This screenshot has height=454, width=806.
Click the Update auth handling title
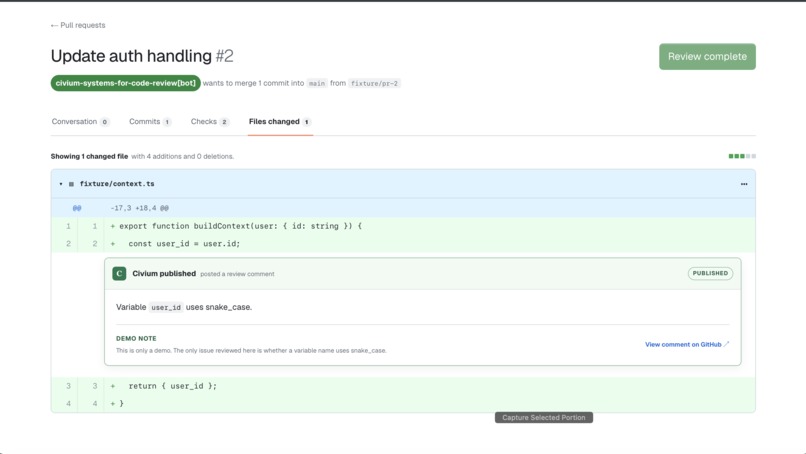tap(131, 56)
